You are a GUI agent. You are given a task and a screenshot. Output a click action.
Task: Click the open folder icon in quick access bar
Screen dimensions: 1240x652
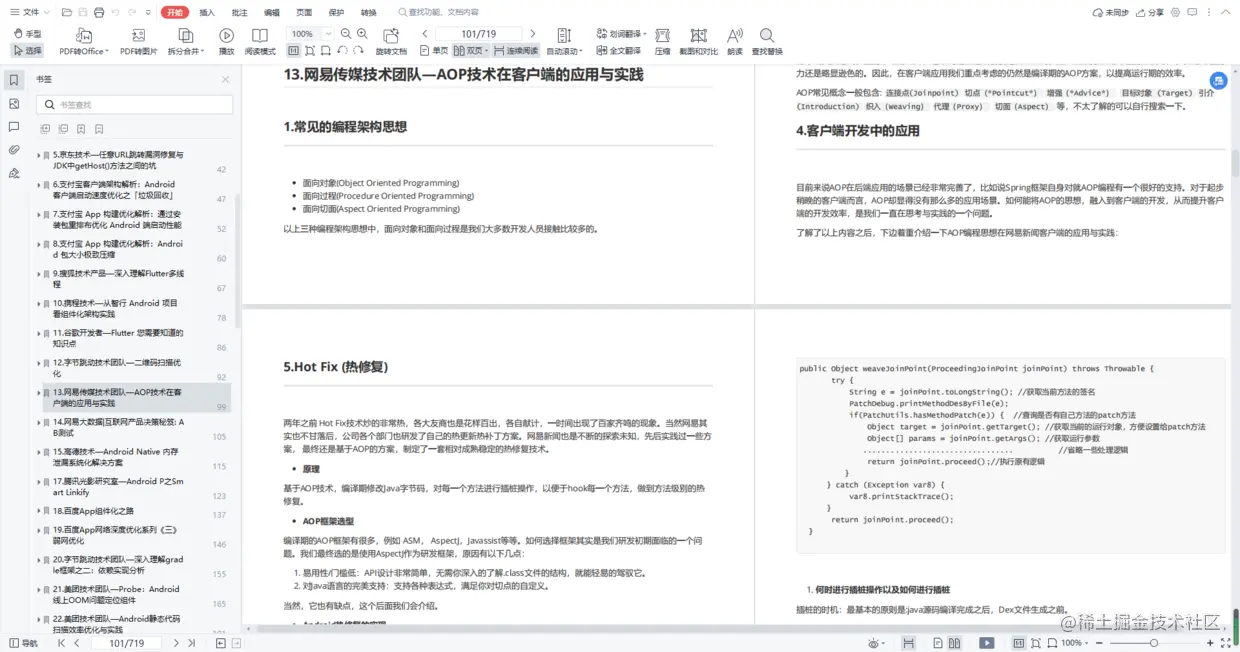(66, 12)
